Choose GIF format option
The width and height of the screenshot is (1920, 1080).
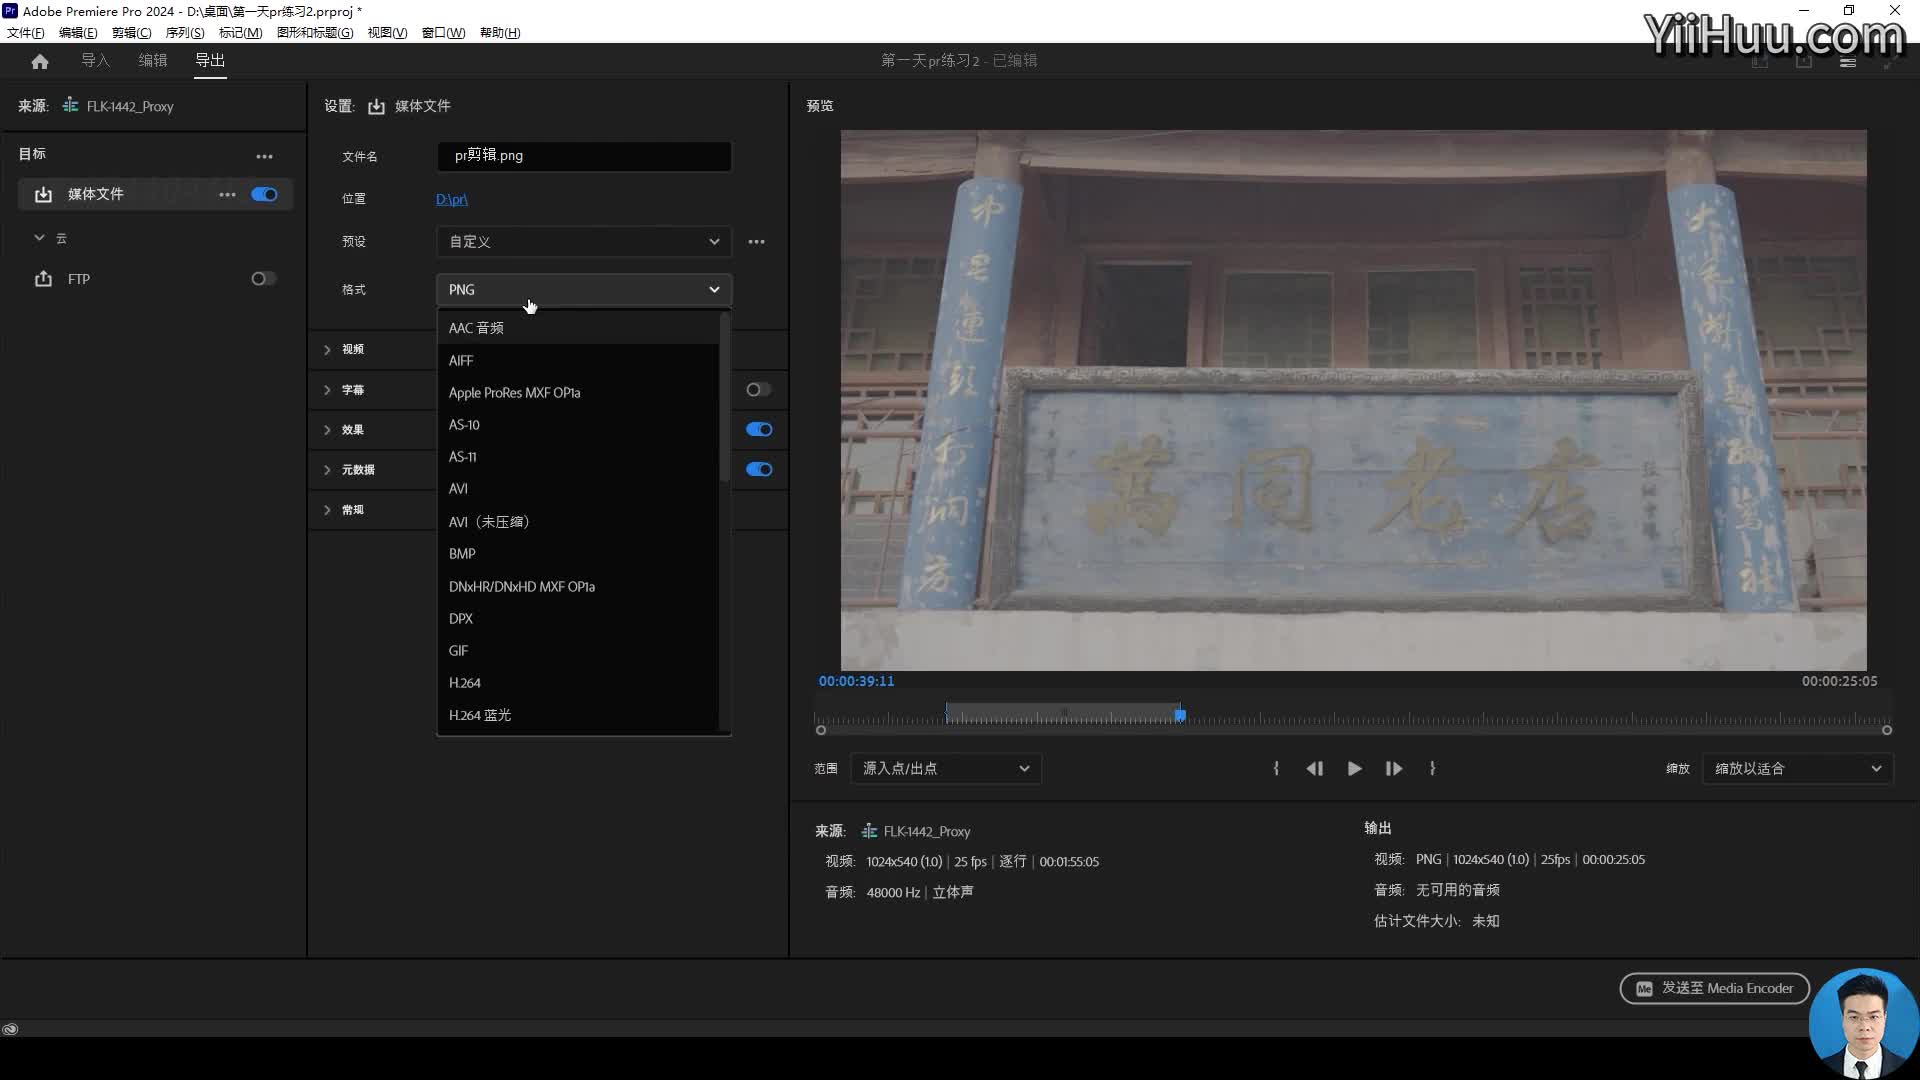578,650
